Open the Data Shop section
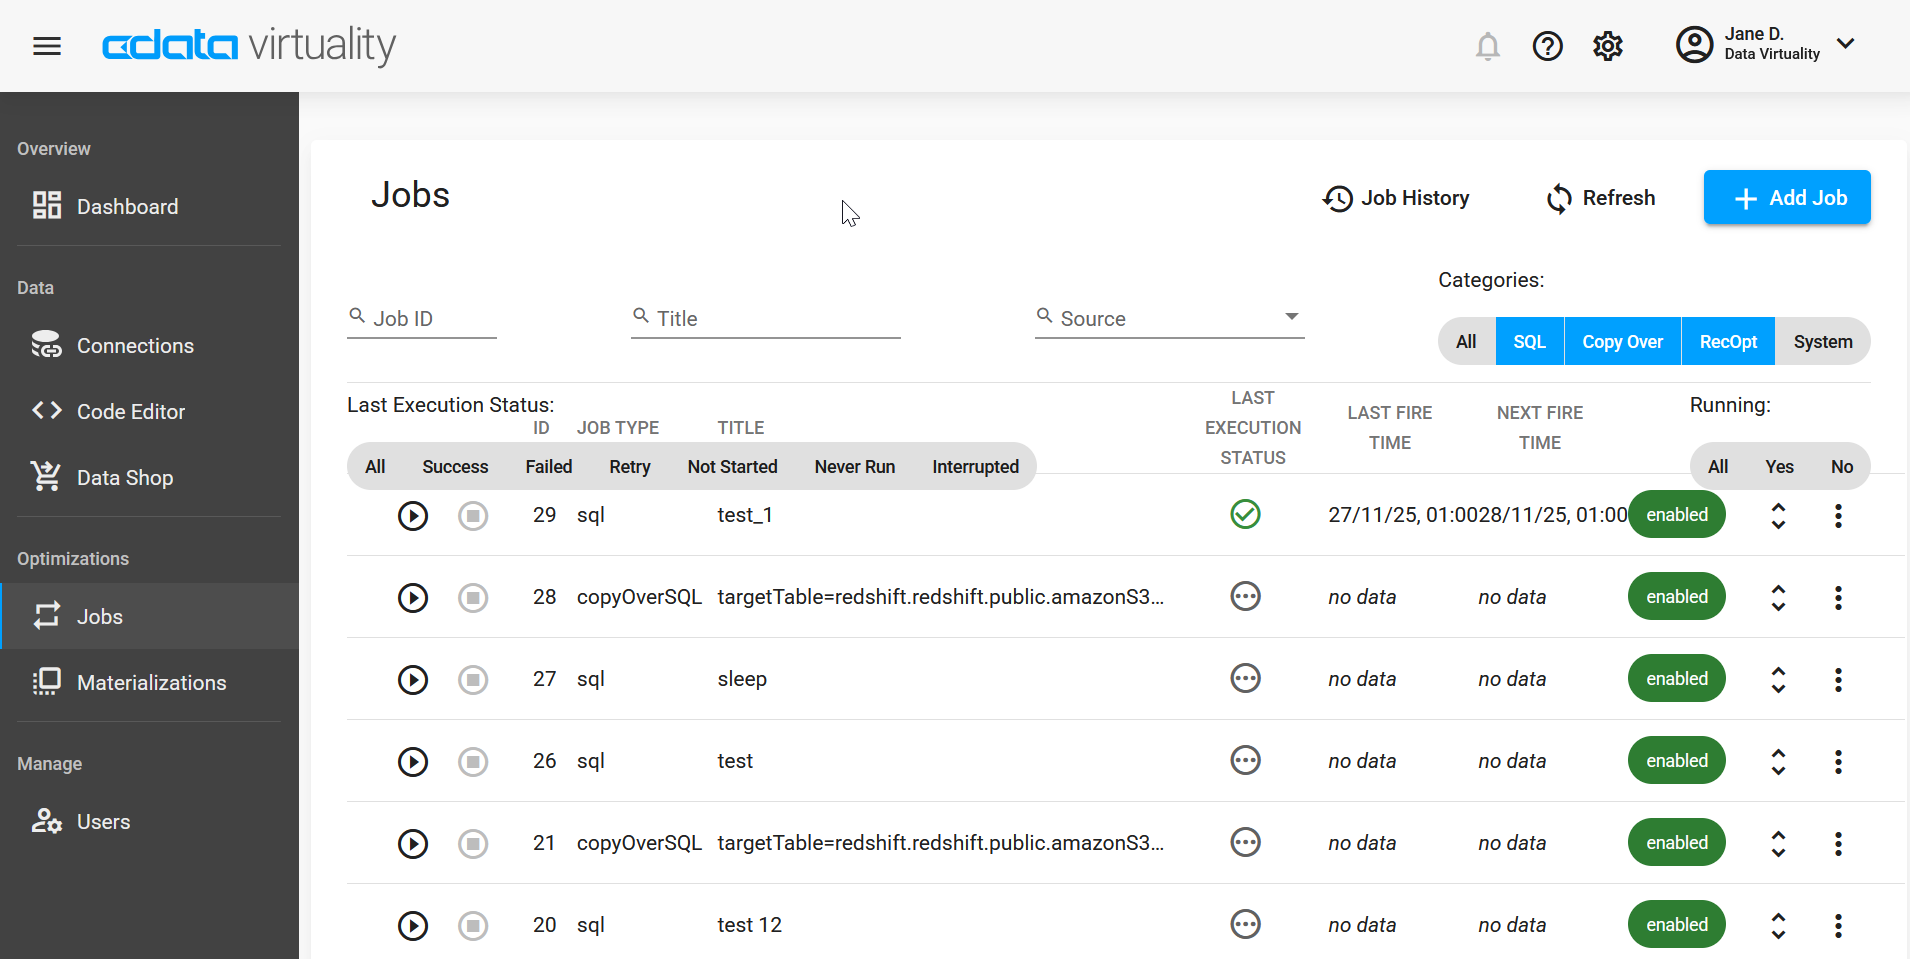The height and width of the screenshot is (959, 1910). point(125,477)
